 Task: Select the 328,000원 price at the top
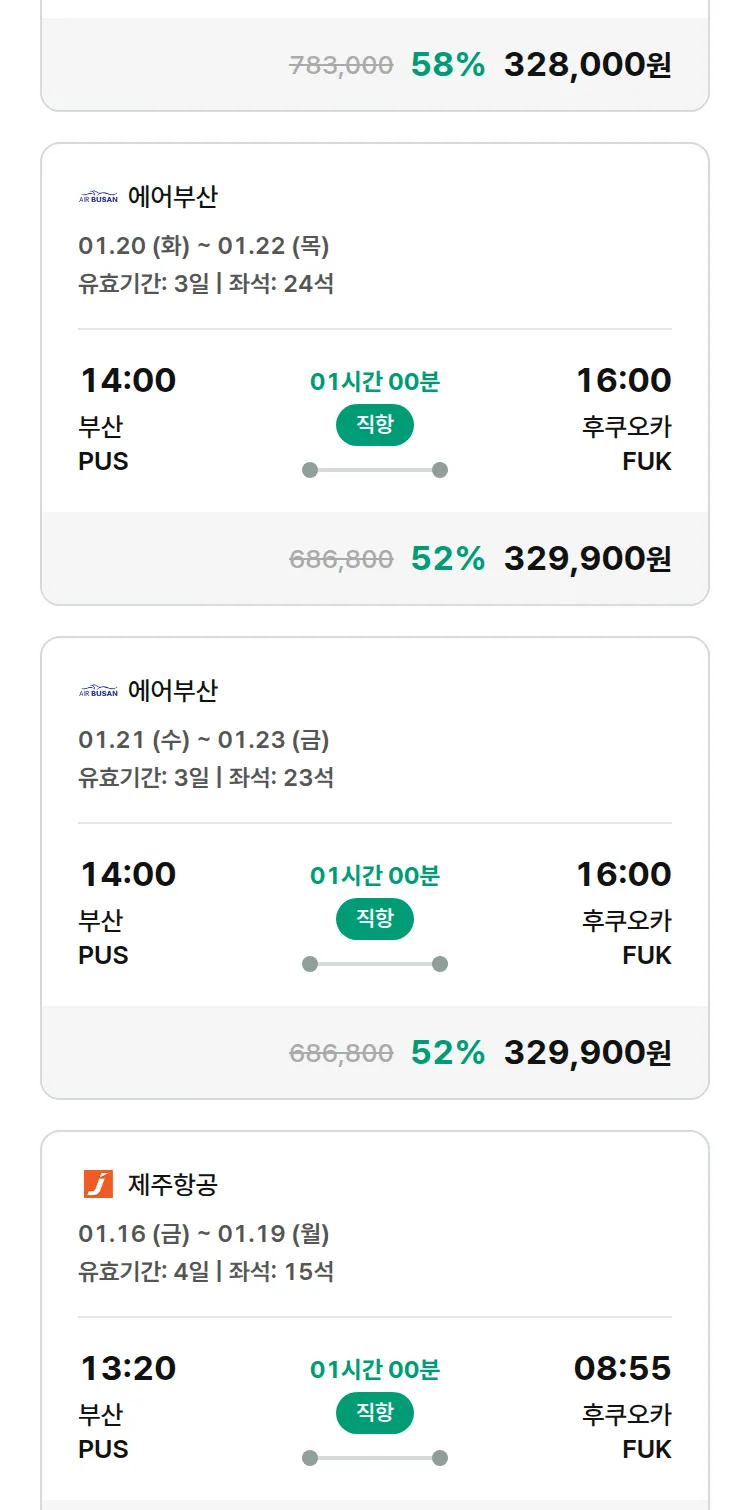[587, 65]
